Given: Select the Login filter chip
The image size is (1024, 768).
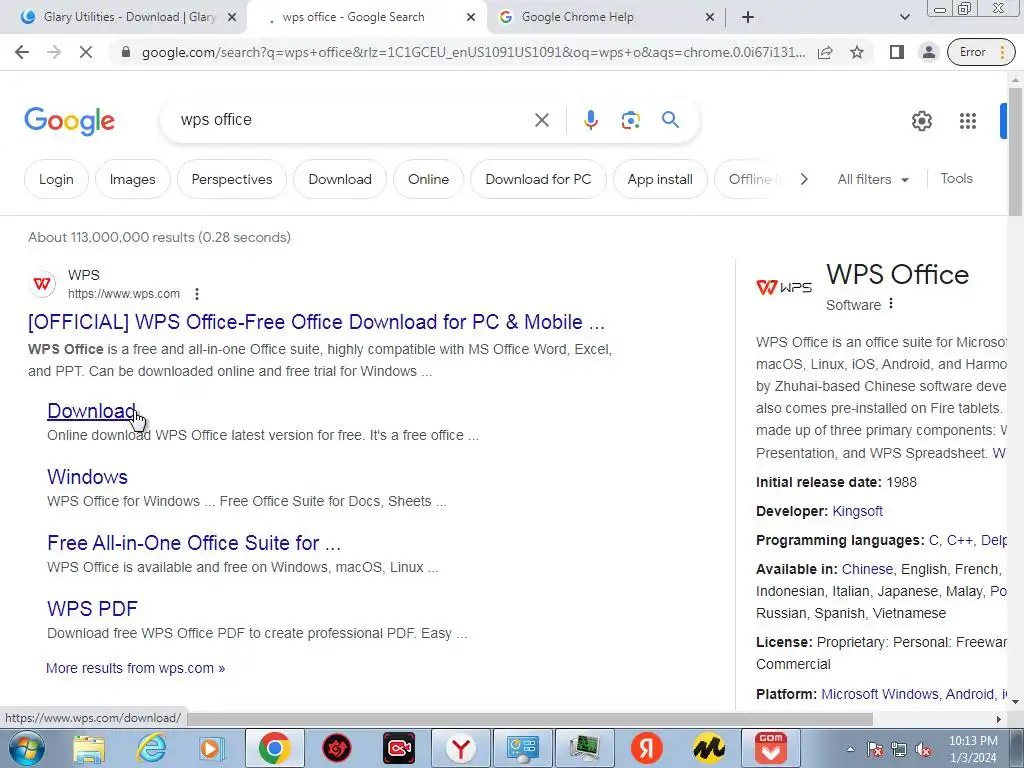Looking at the screenshot, I should click(56, 179).
